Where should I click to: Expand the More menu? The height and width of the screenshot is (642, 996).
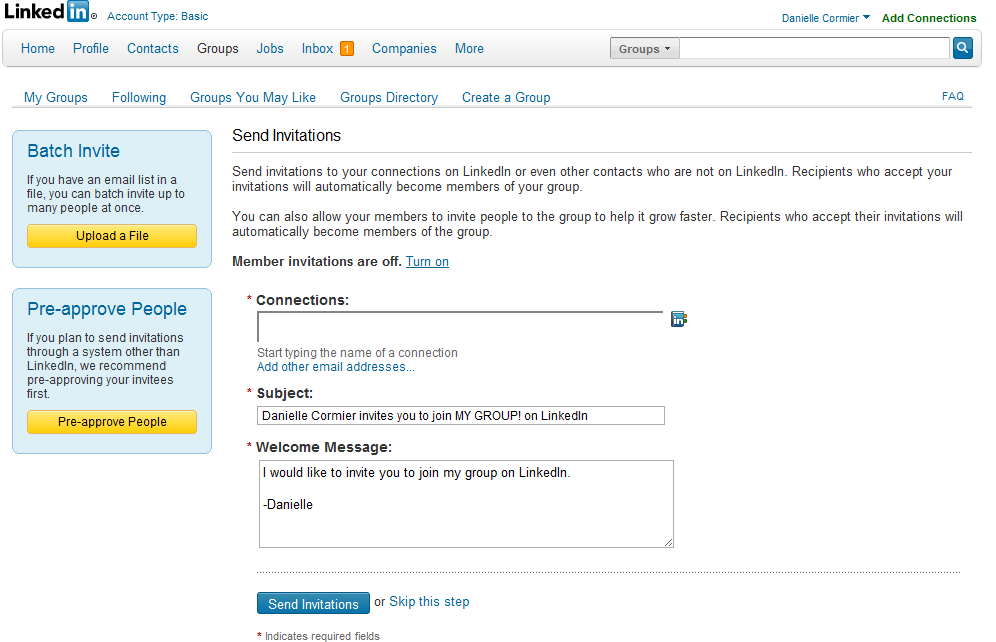click(x=469, y=48)
